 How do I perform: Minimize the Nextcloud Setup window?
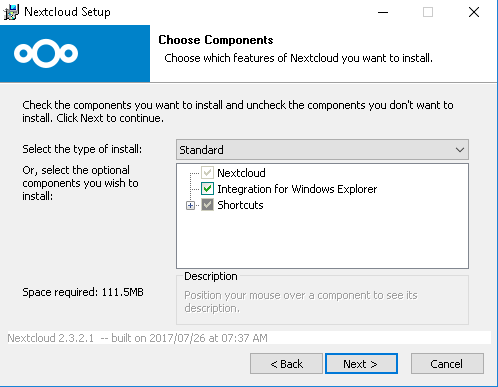click(x=383, y=12)
